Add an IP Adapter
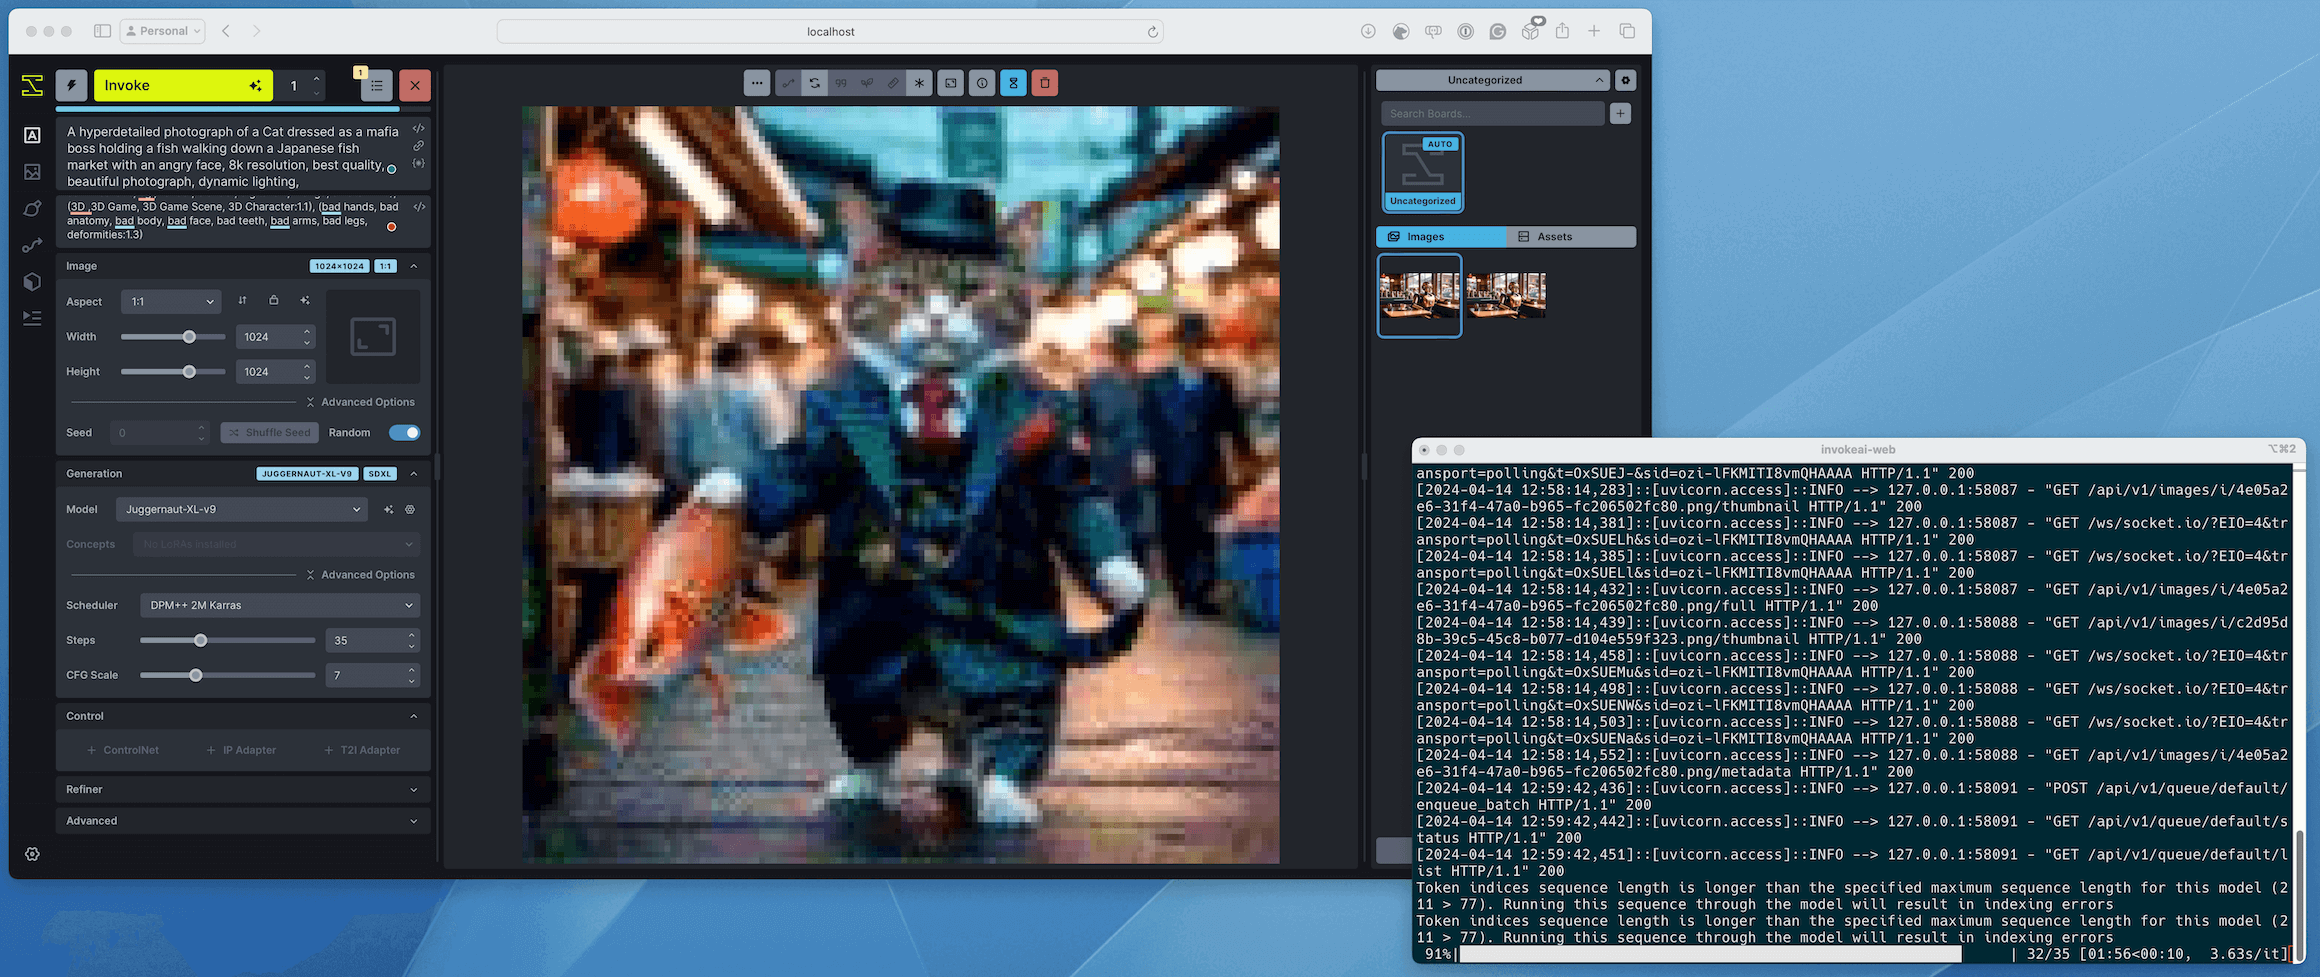Screen dimensions: 2320x977 coord(241,750)
